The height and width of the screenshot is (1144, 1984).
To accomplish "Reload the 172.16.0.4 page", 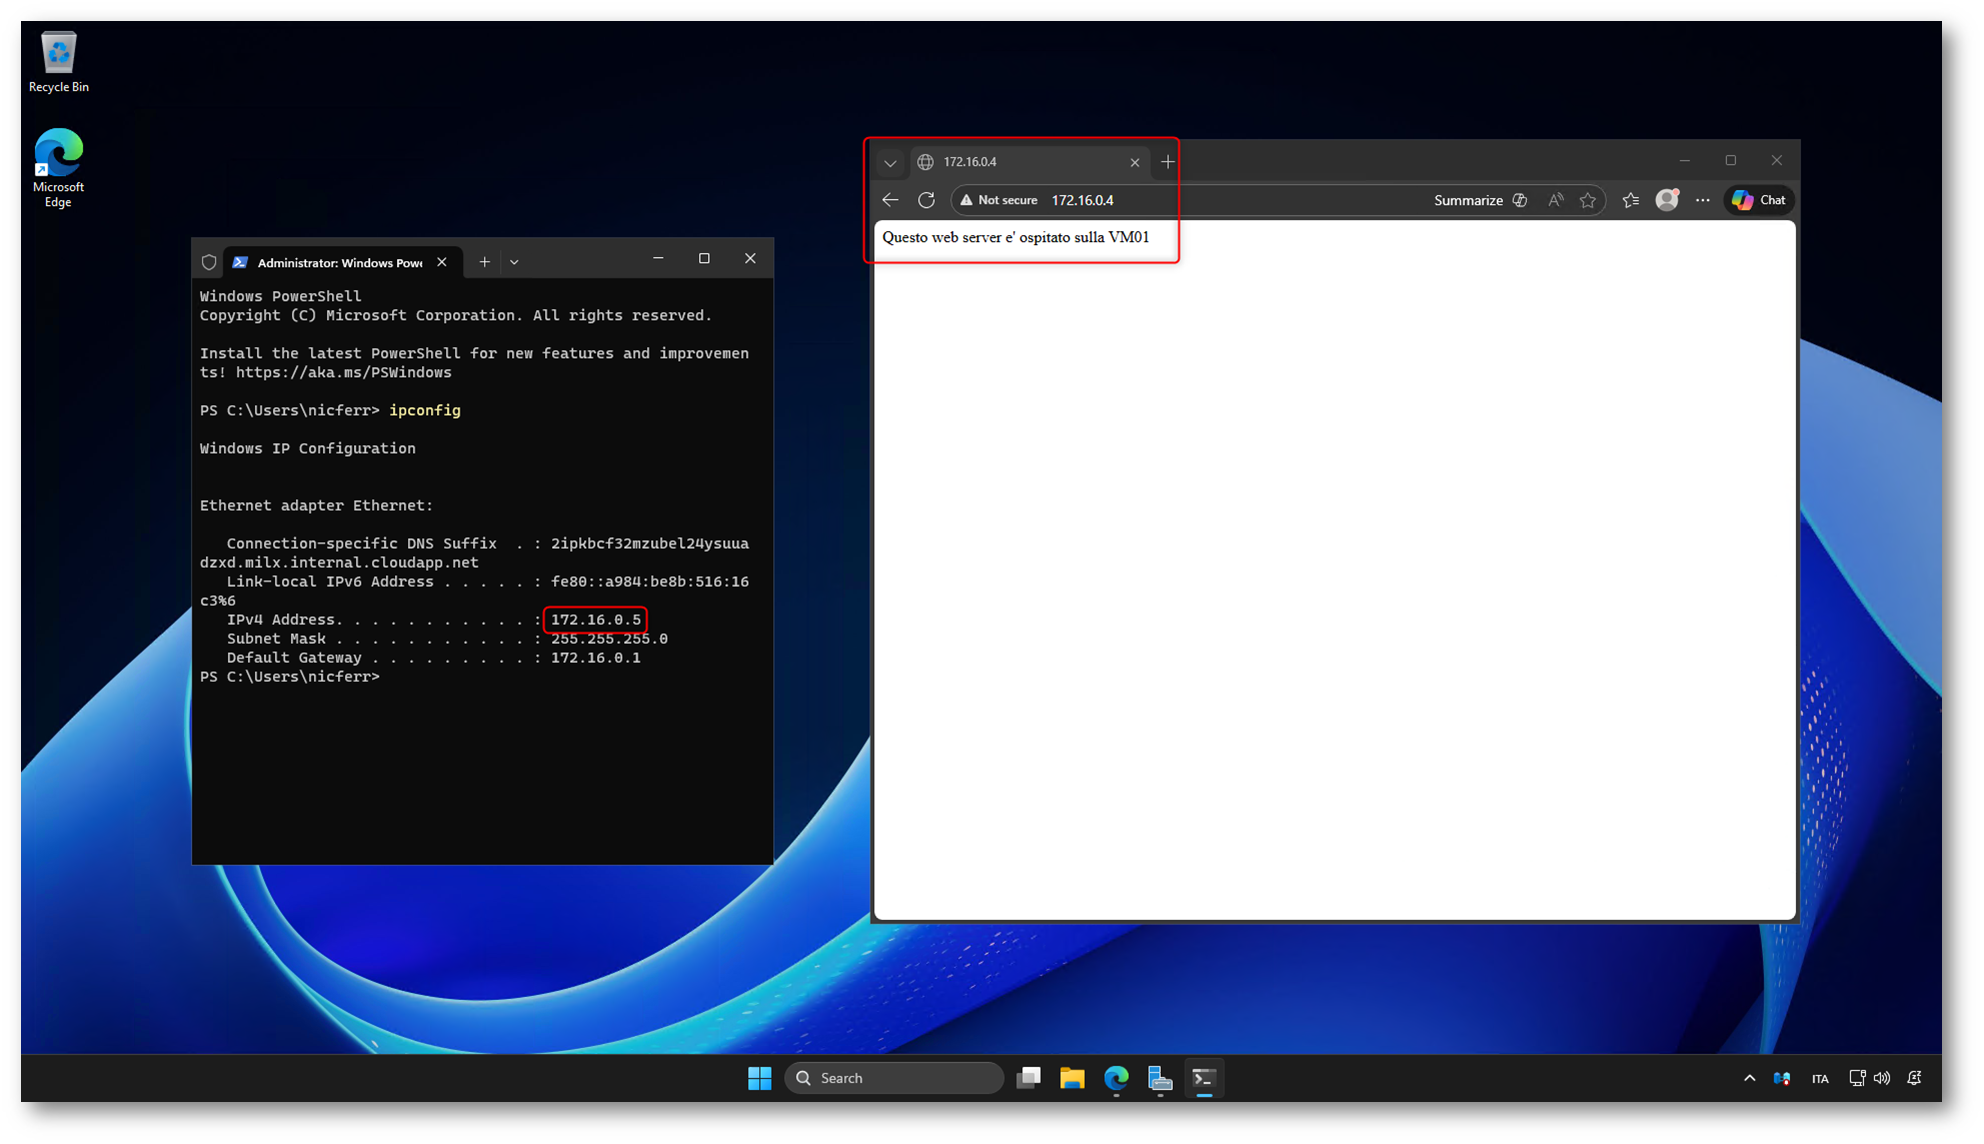I will coord(926,200).
